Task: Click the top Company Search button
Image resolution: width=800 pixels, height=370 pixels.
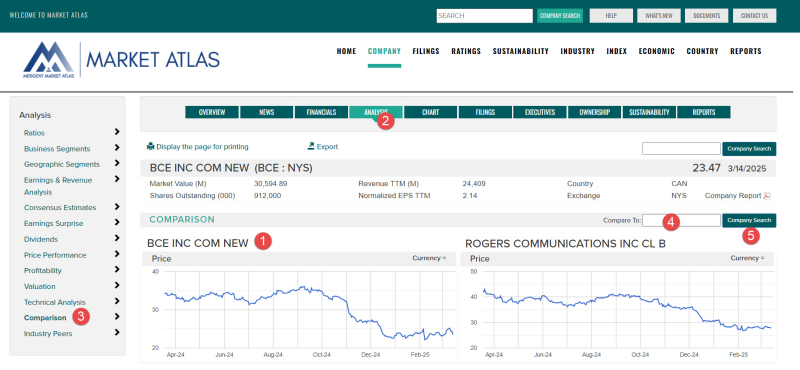Action: [560, 16]
